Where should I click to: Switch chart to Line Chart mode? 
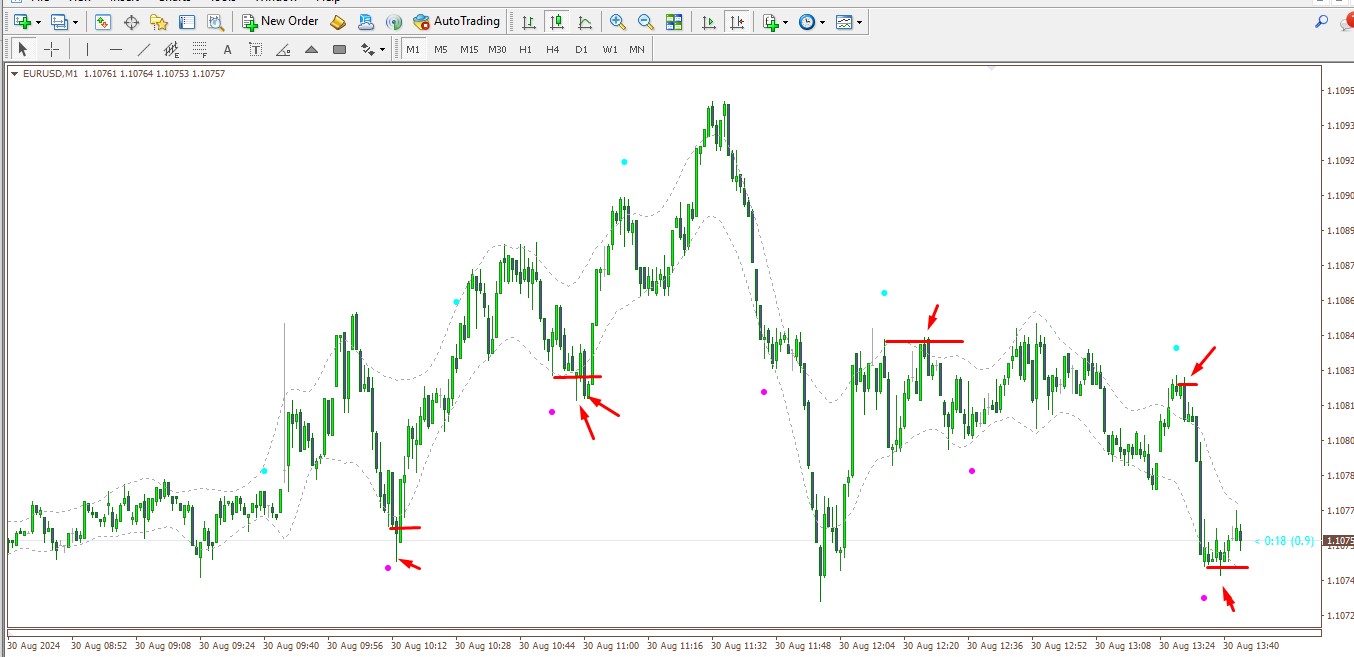pyautogui.click(x=586, y=21)
